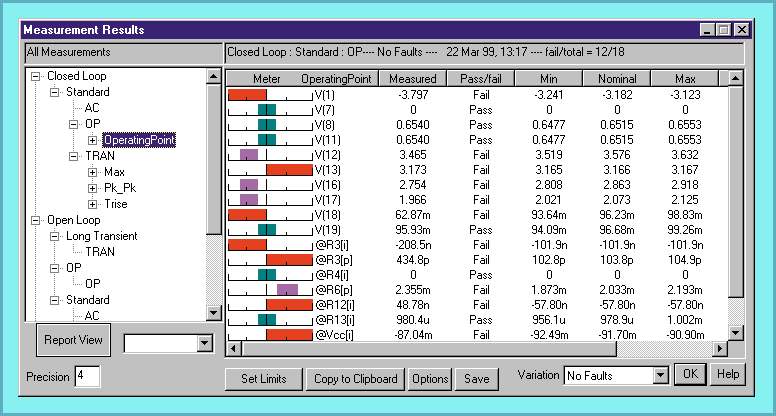Click the @Vcc[i] red meter bar
This screenshot has width=776, height=416.
click(289, 334)
